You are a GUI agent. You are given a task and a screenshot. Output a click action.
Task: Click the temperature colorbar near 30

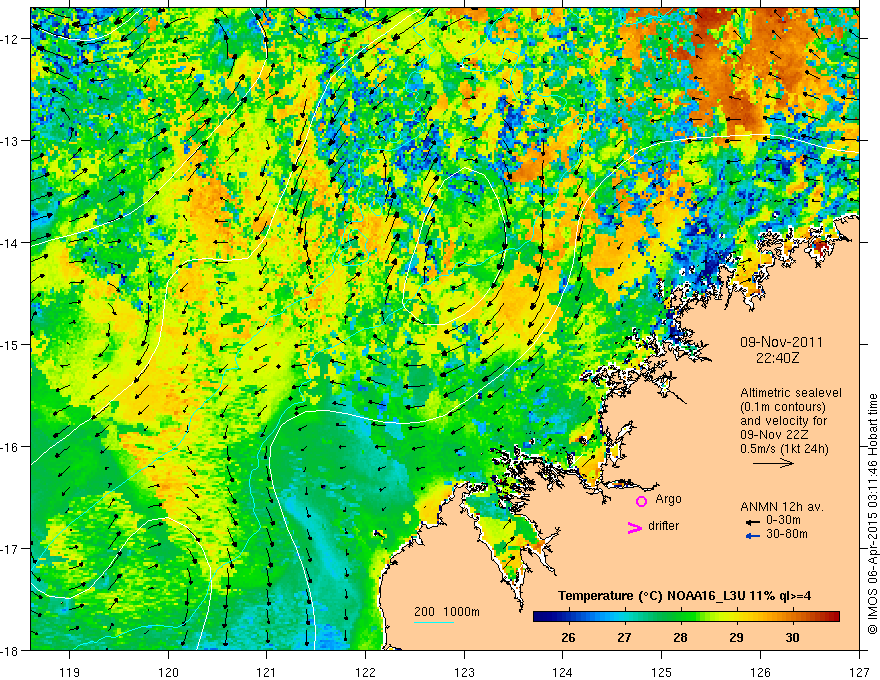click(792, 616)
